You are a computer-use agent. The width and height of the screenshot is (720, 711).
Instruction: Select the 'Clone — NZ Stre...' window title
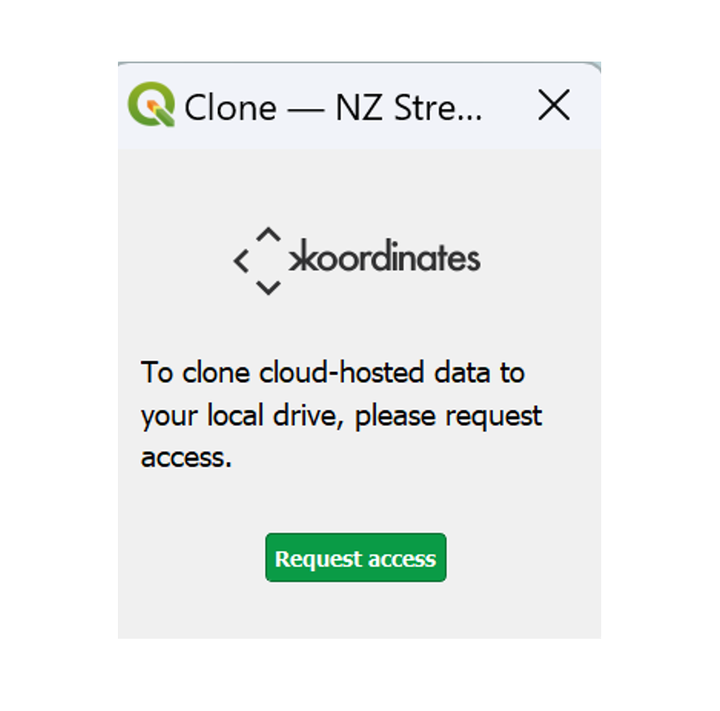click(x=333, y=108)
